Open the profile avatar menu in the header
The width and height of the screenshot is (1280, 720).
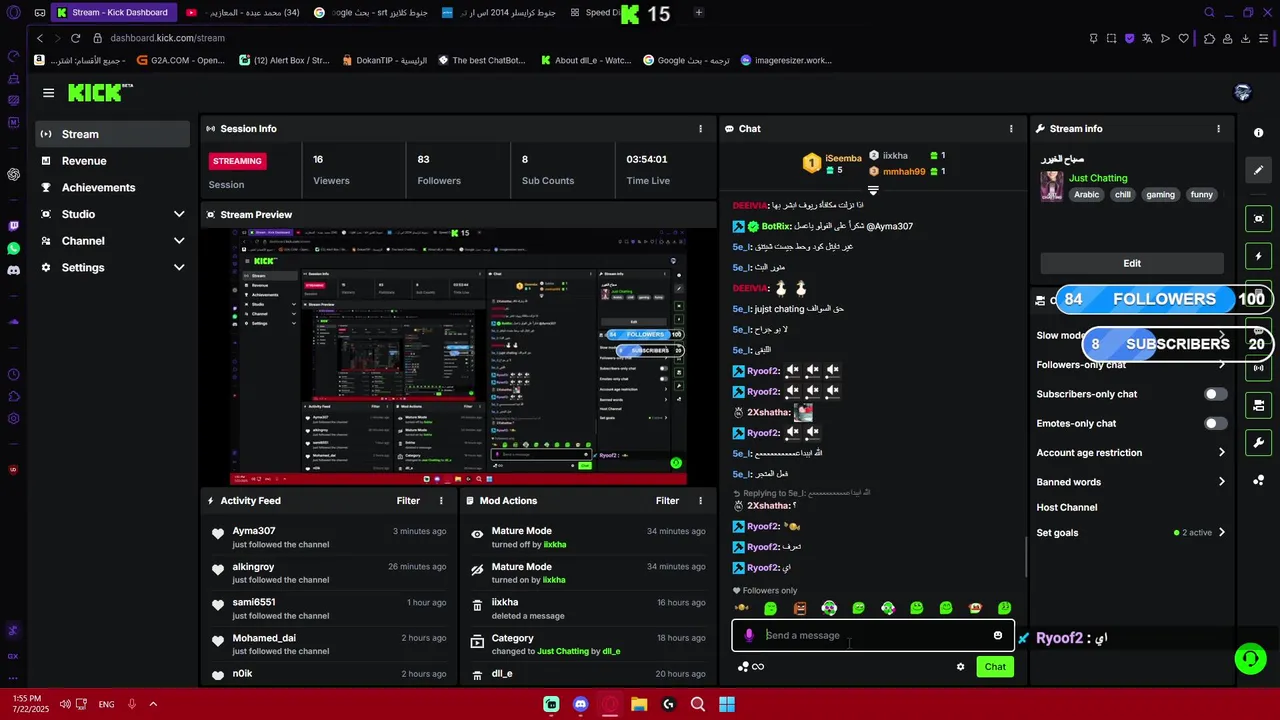pyautogui.click(x=1243, y=93)
